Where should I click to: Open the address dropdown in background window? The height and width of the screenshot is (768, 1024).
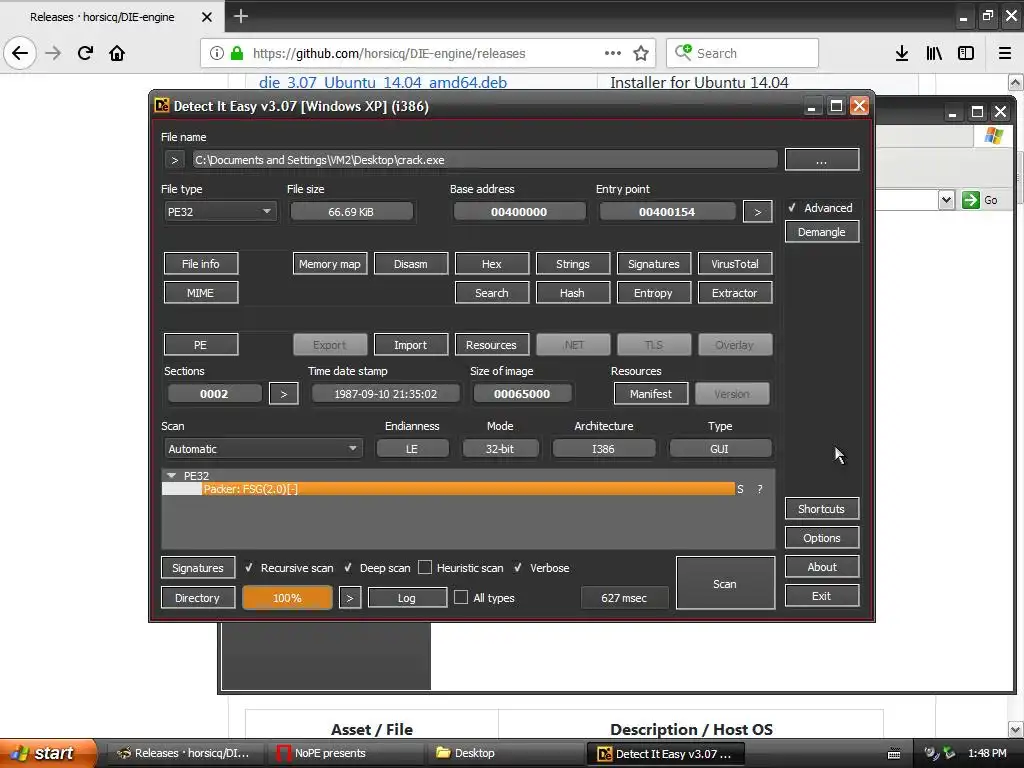(946, 200)
